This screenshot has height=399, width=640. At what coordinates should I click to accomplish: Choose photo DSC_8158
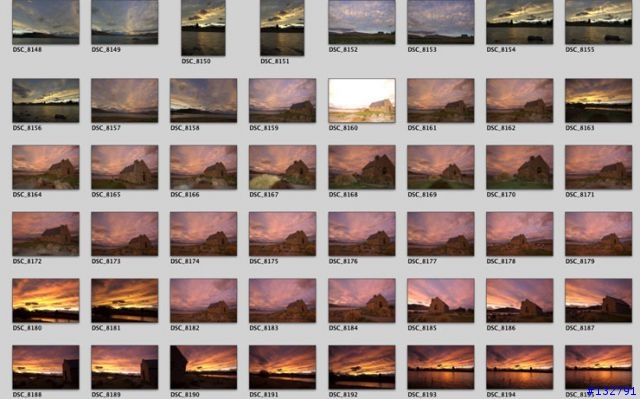(x=203, y=100)
